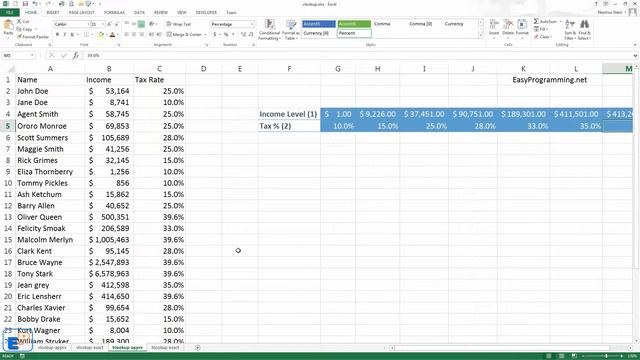Open the Name Box dropdown arrow
The image size is (640, 360).
[x=32, y=55]
